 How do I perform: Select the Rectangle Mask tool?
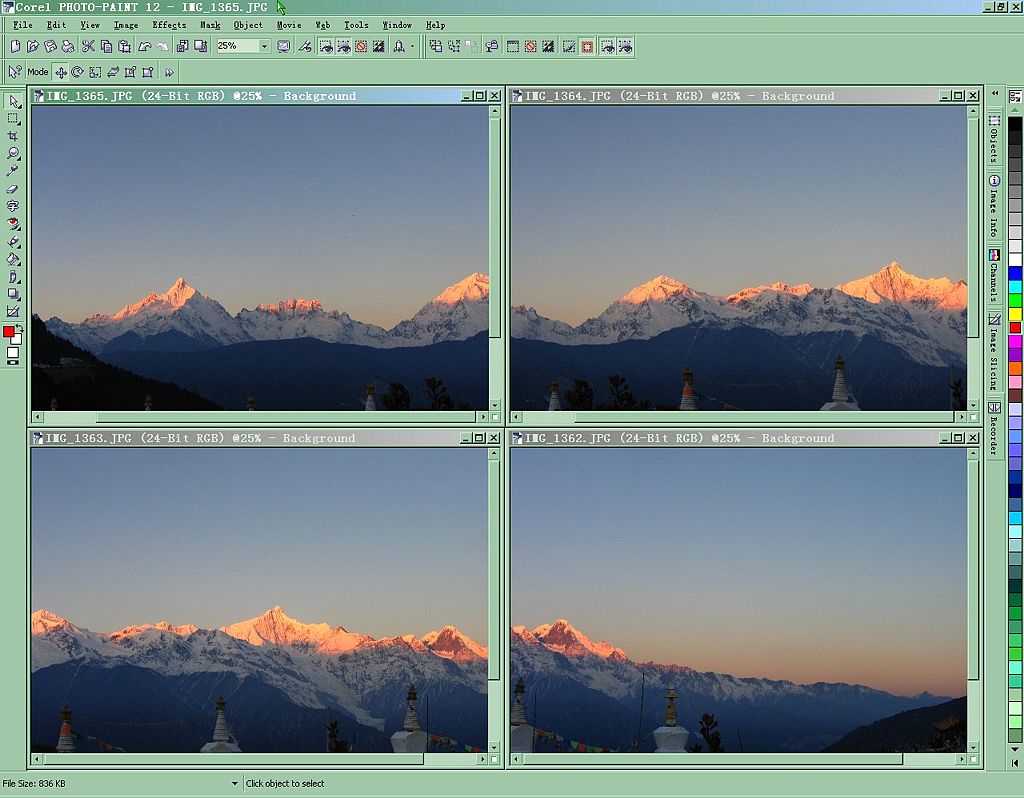pos(13,119)
